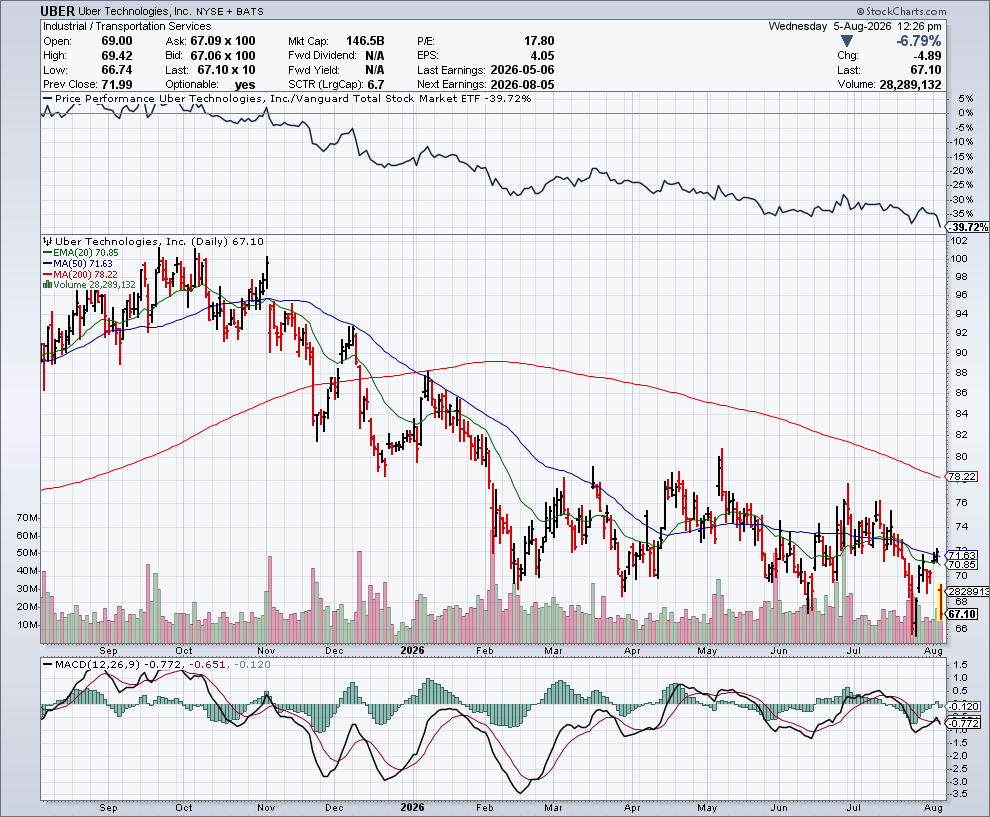The image size is (990, 817).
Task: Click the -0.120 histogram axis tag
Action: [964, 707]
